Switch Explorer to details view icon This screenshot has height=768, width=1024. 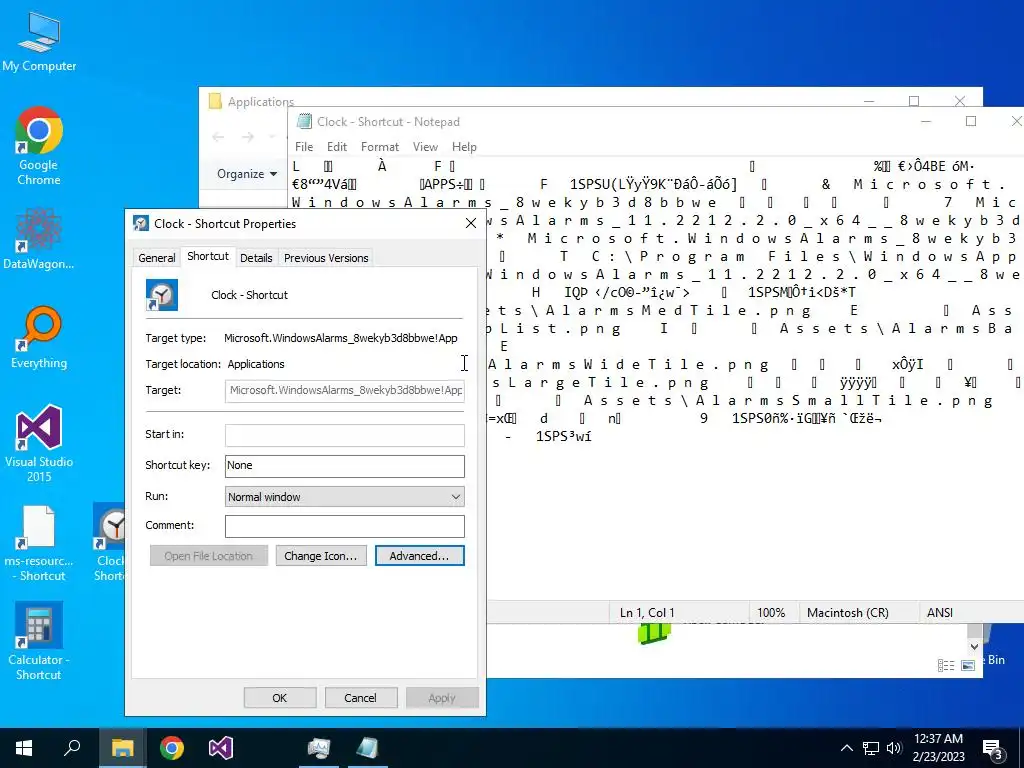(x=946, y=665)
